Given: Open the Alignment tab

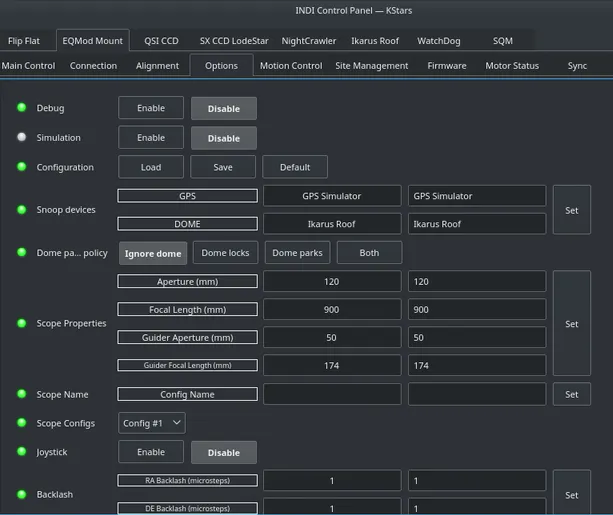Looking at the screenshot, I should click(x=158, y=66).
